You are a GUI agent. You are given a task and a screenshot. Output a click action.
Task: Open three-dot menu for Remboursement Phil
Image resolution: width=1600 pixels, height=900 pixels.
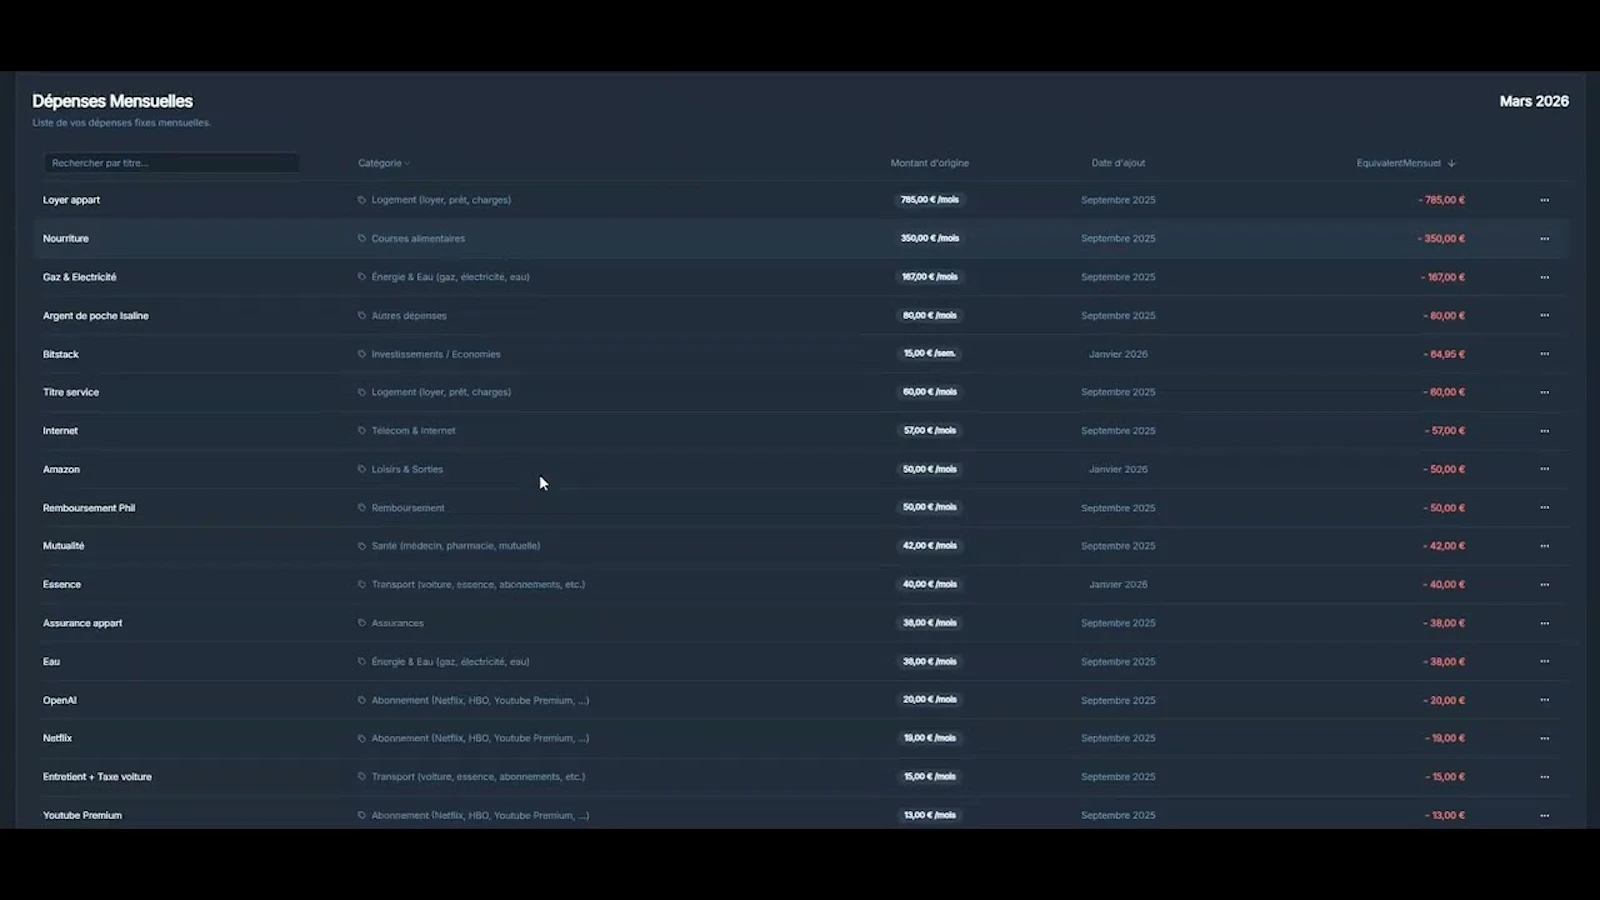click(x=1544, y=508)
